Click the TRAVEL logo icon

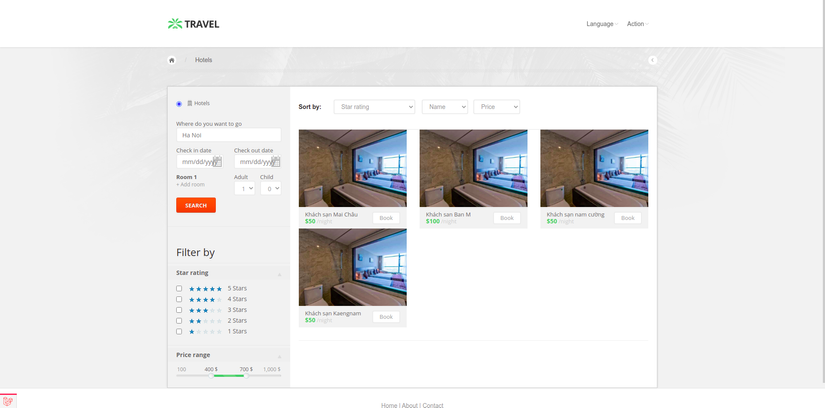(x=175, y=24)
